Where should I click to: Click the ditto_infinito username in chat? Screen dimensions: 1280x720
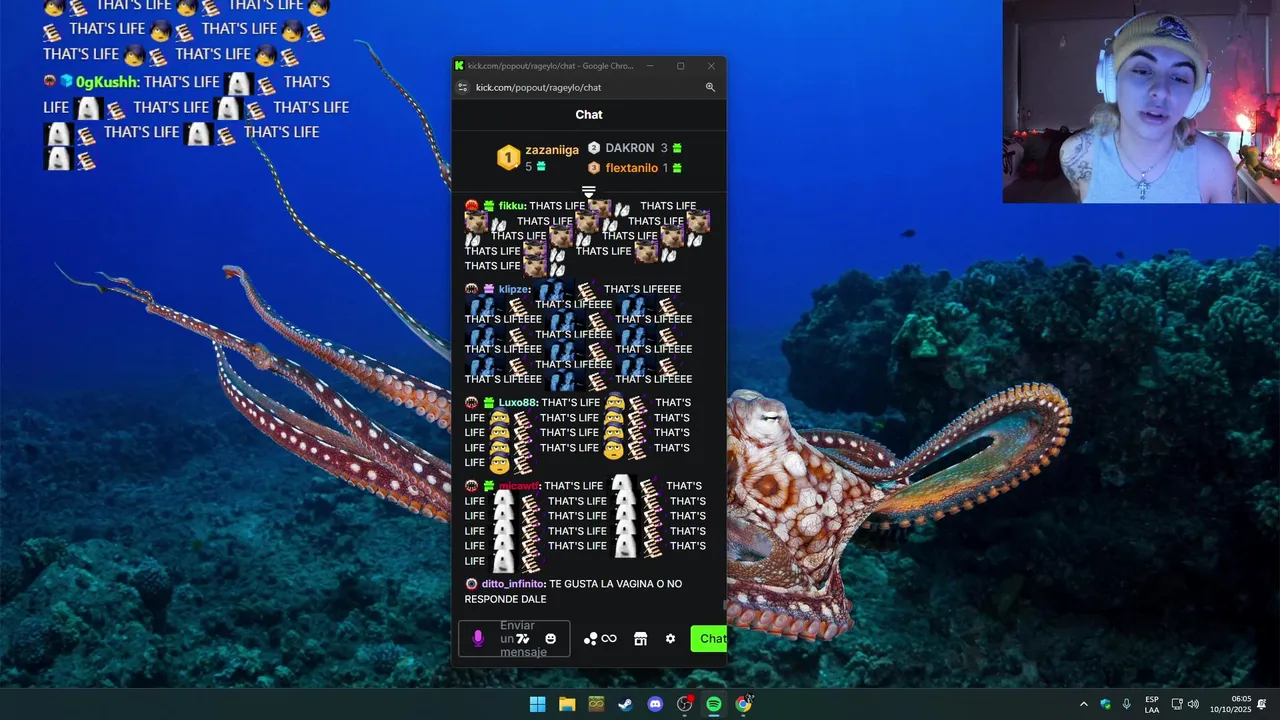[x=513, y=583]
